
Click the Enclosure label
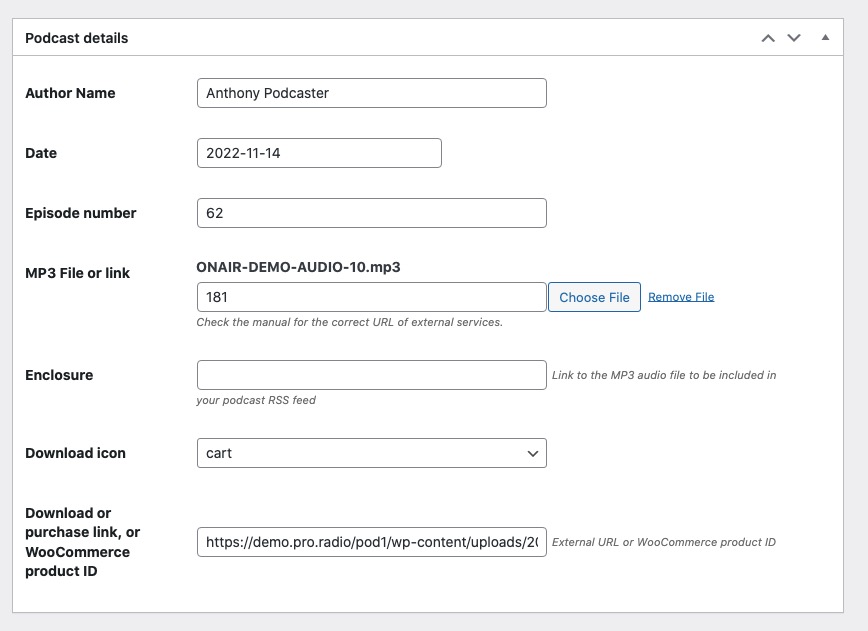[x=59, y=375]
